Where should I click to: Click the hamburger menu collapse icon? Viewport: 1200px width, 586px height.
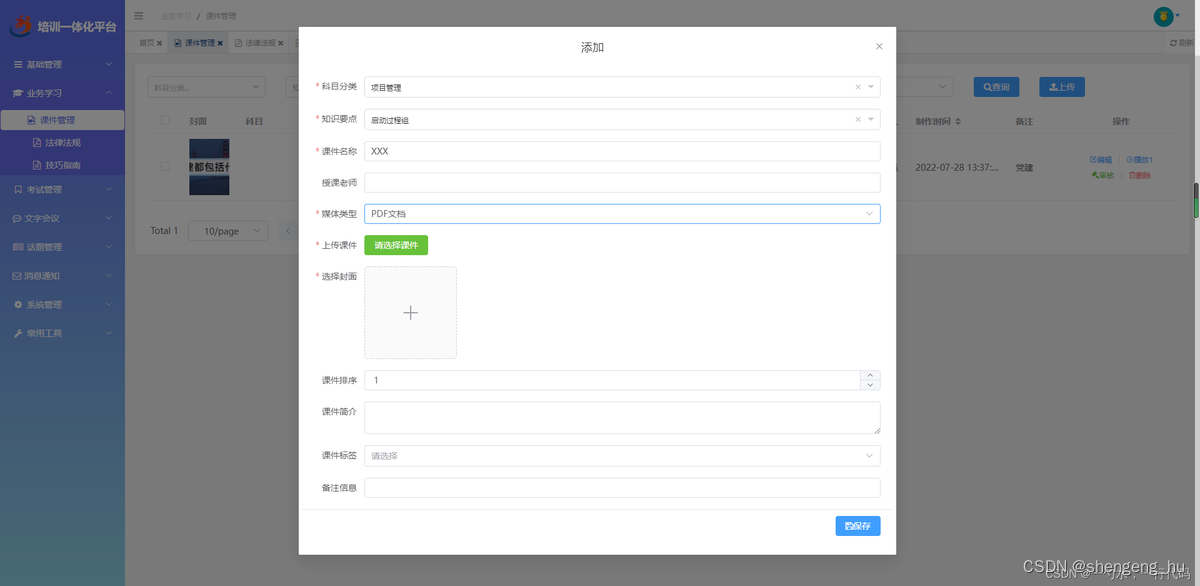138,16
